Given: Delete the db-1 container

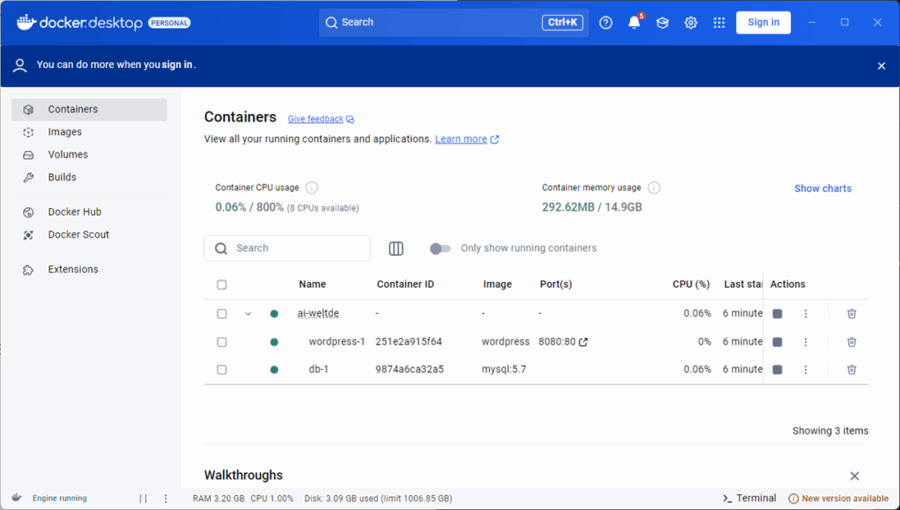Looking at the screenshot, I should click(x=852, y=369).
